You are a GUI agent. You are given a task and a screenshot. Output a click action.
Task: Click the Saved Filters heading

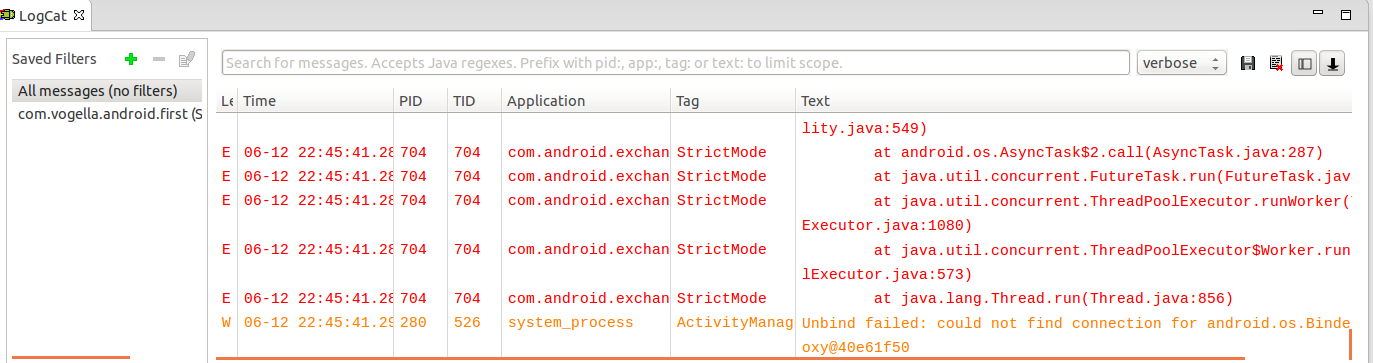pyautogui.click(x=54, y=59)
